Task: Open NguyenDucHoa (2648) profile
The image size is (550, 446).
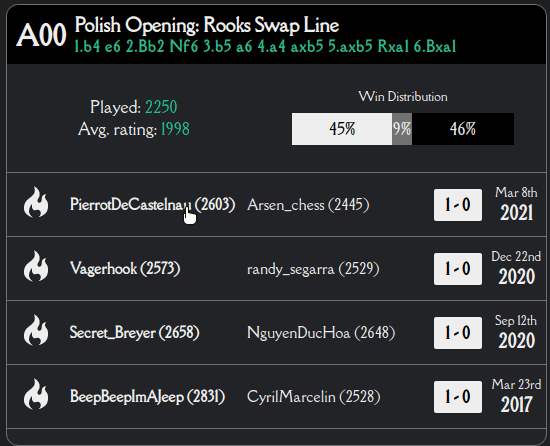Action: click(321, 333)
